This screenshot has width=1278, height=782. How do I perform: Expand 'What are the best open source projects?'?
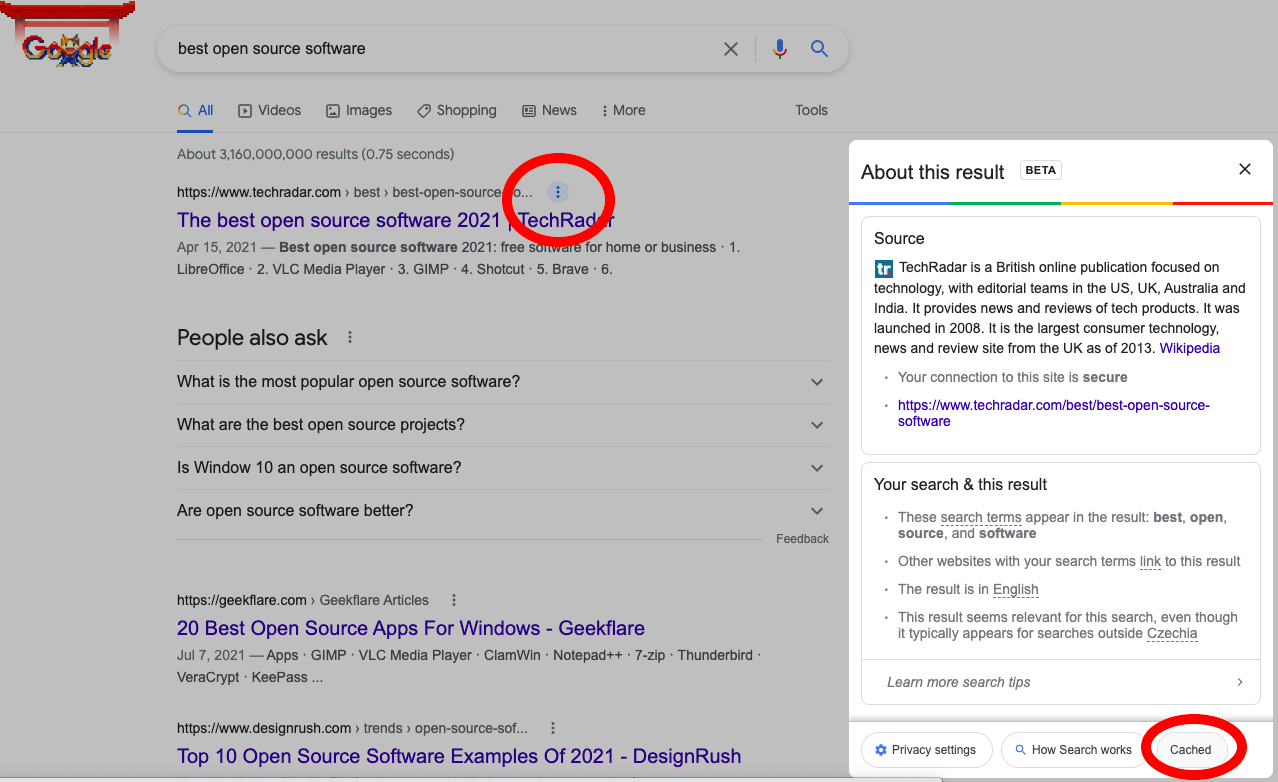(x=502, y=425)
